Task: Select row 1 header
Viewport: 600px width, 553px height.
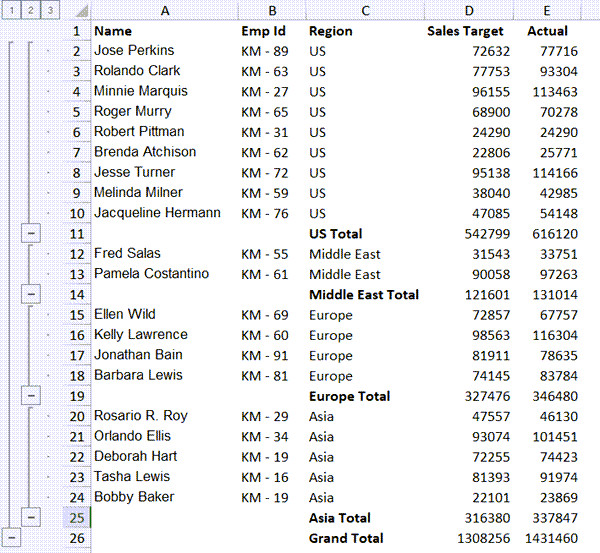Action: coord(76,30)
